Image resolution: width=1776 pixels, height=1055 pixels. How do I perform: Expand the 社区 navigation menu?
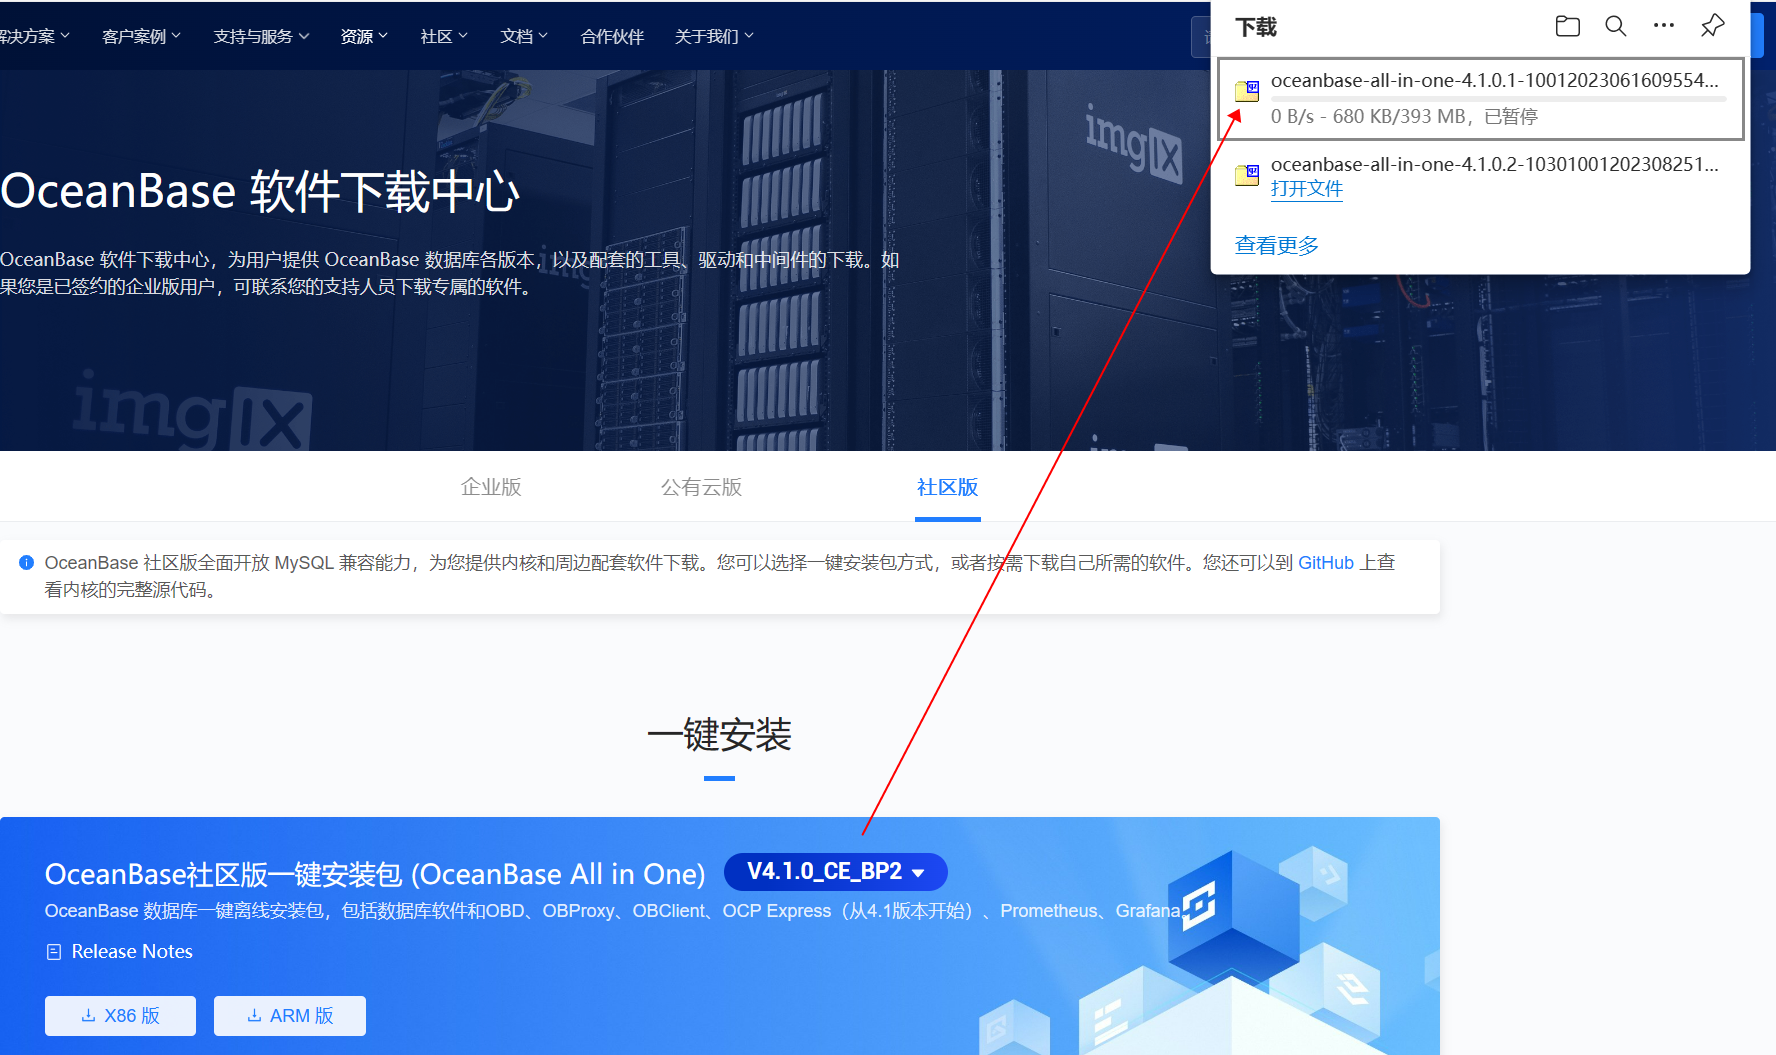point(444,36)
